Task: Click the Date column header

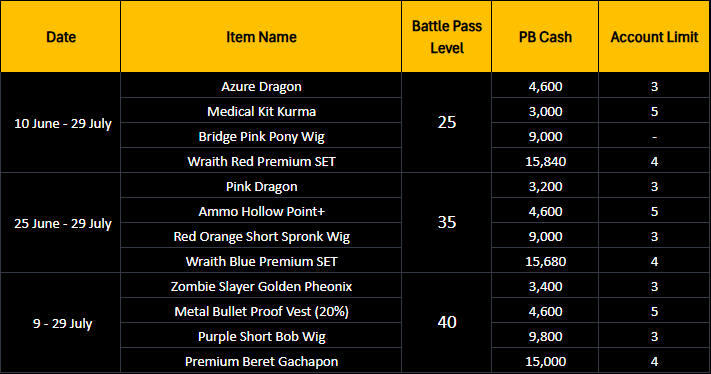Action: click(x=61, y=37)
